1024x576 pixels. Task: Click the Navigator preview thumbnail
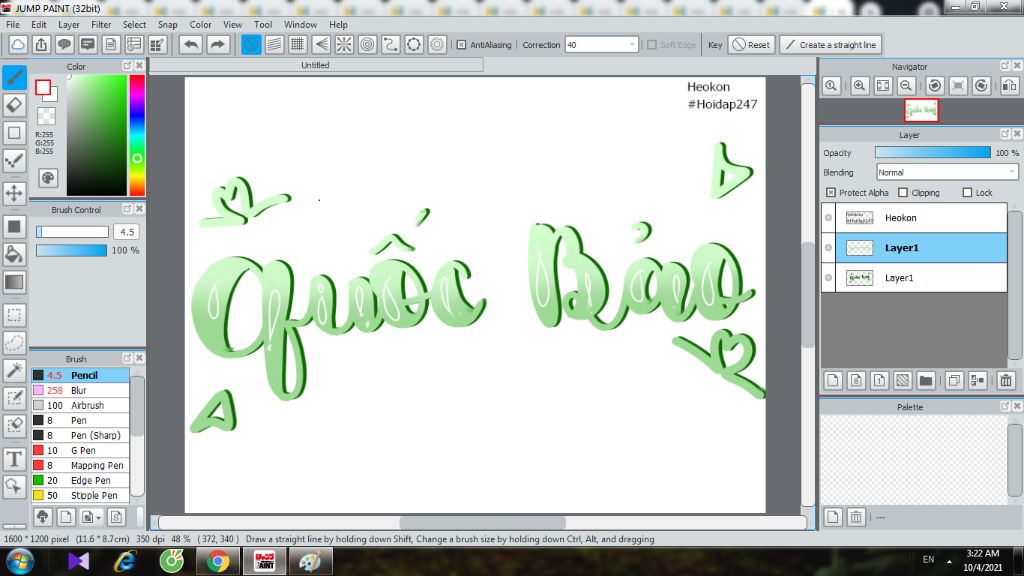click(x=921, y=110)
